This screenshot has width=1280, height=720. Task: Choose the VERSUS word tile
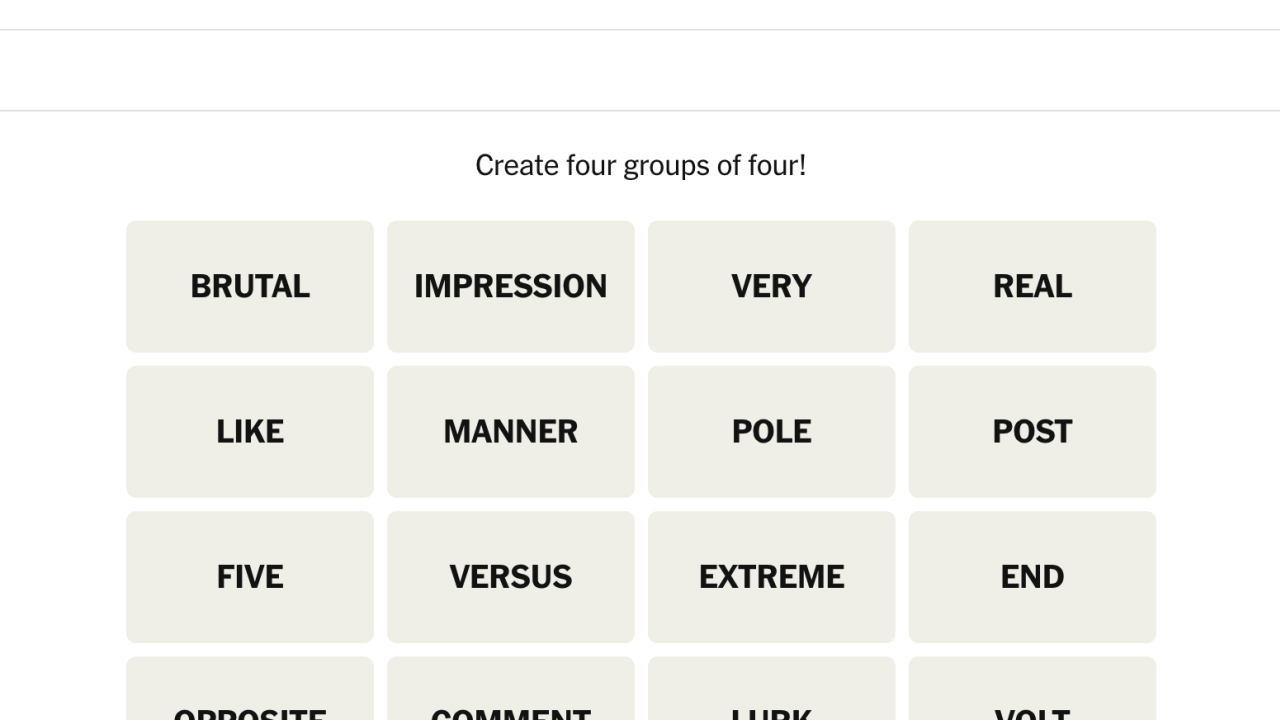click(x=511, y=576)
